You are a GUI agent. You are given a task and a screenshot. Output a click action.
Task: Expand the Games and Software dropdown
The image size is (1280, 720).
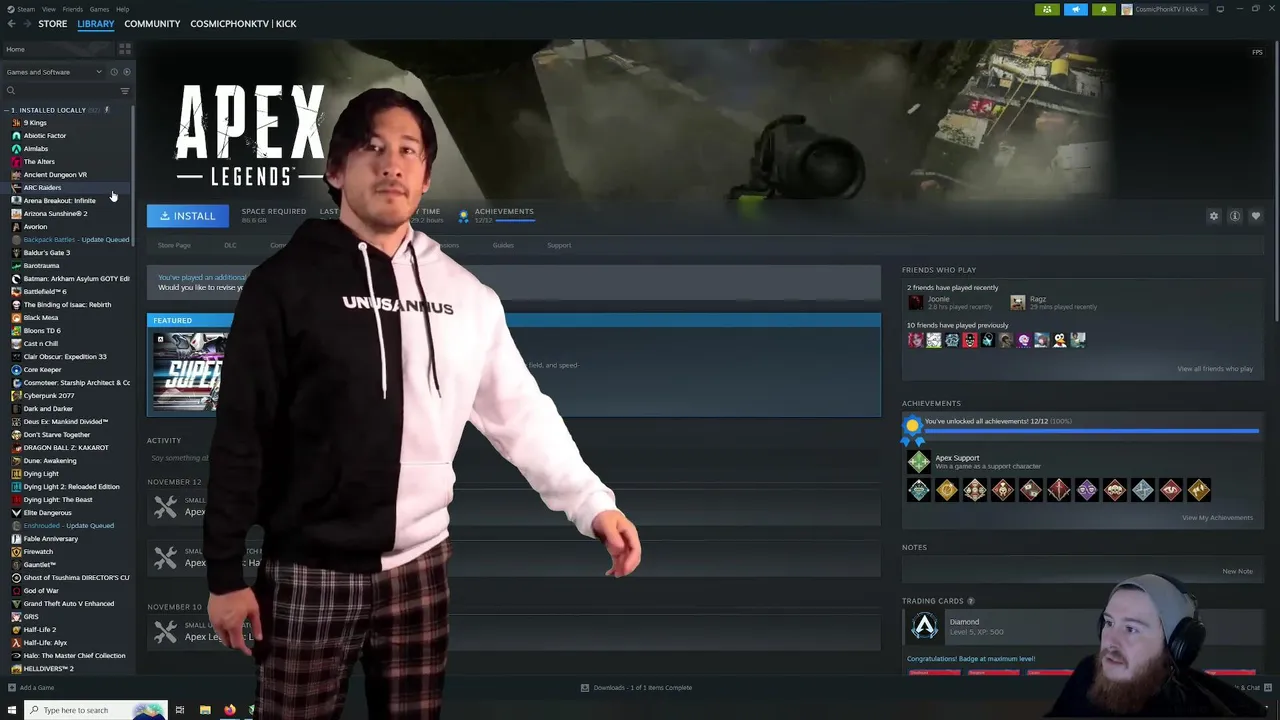click(x=54, y=72)
